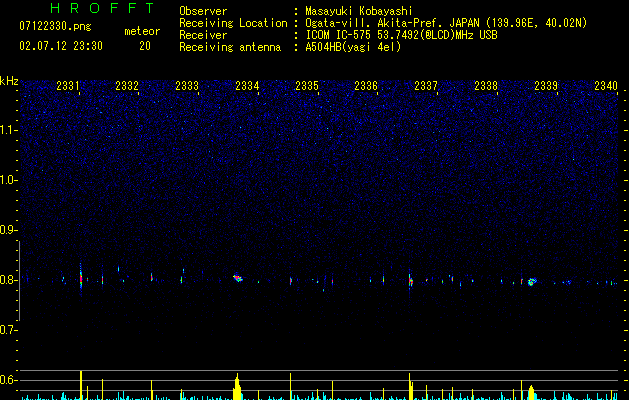Viewport: 629px width, 400px height.
Task: Click the 2339 time marker
Action: [x=546, y=86]
